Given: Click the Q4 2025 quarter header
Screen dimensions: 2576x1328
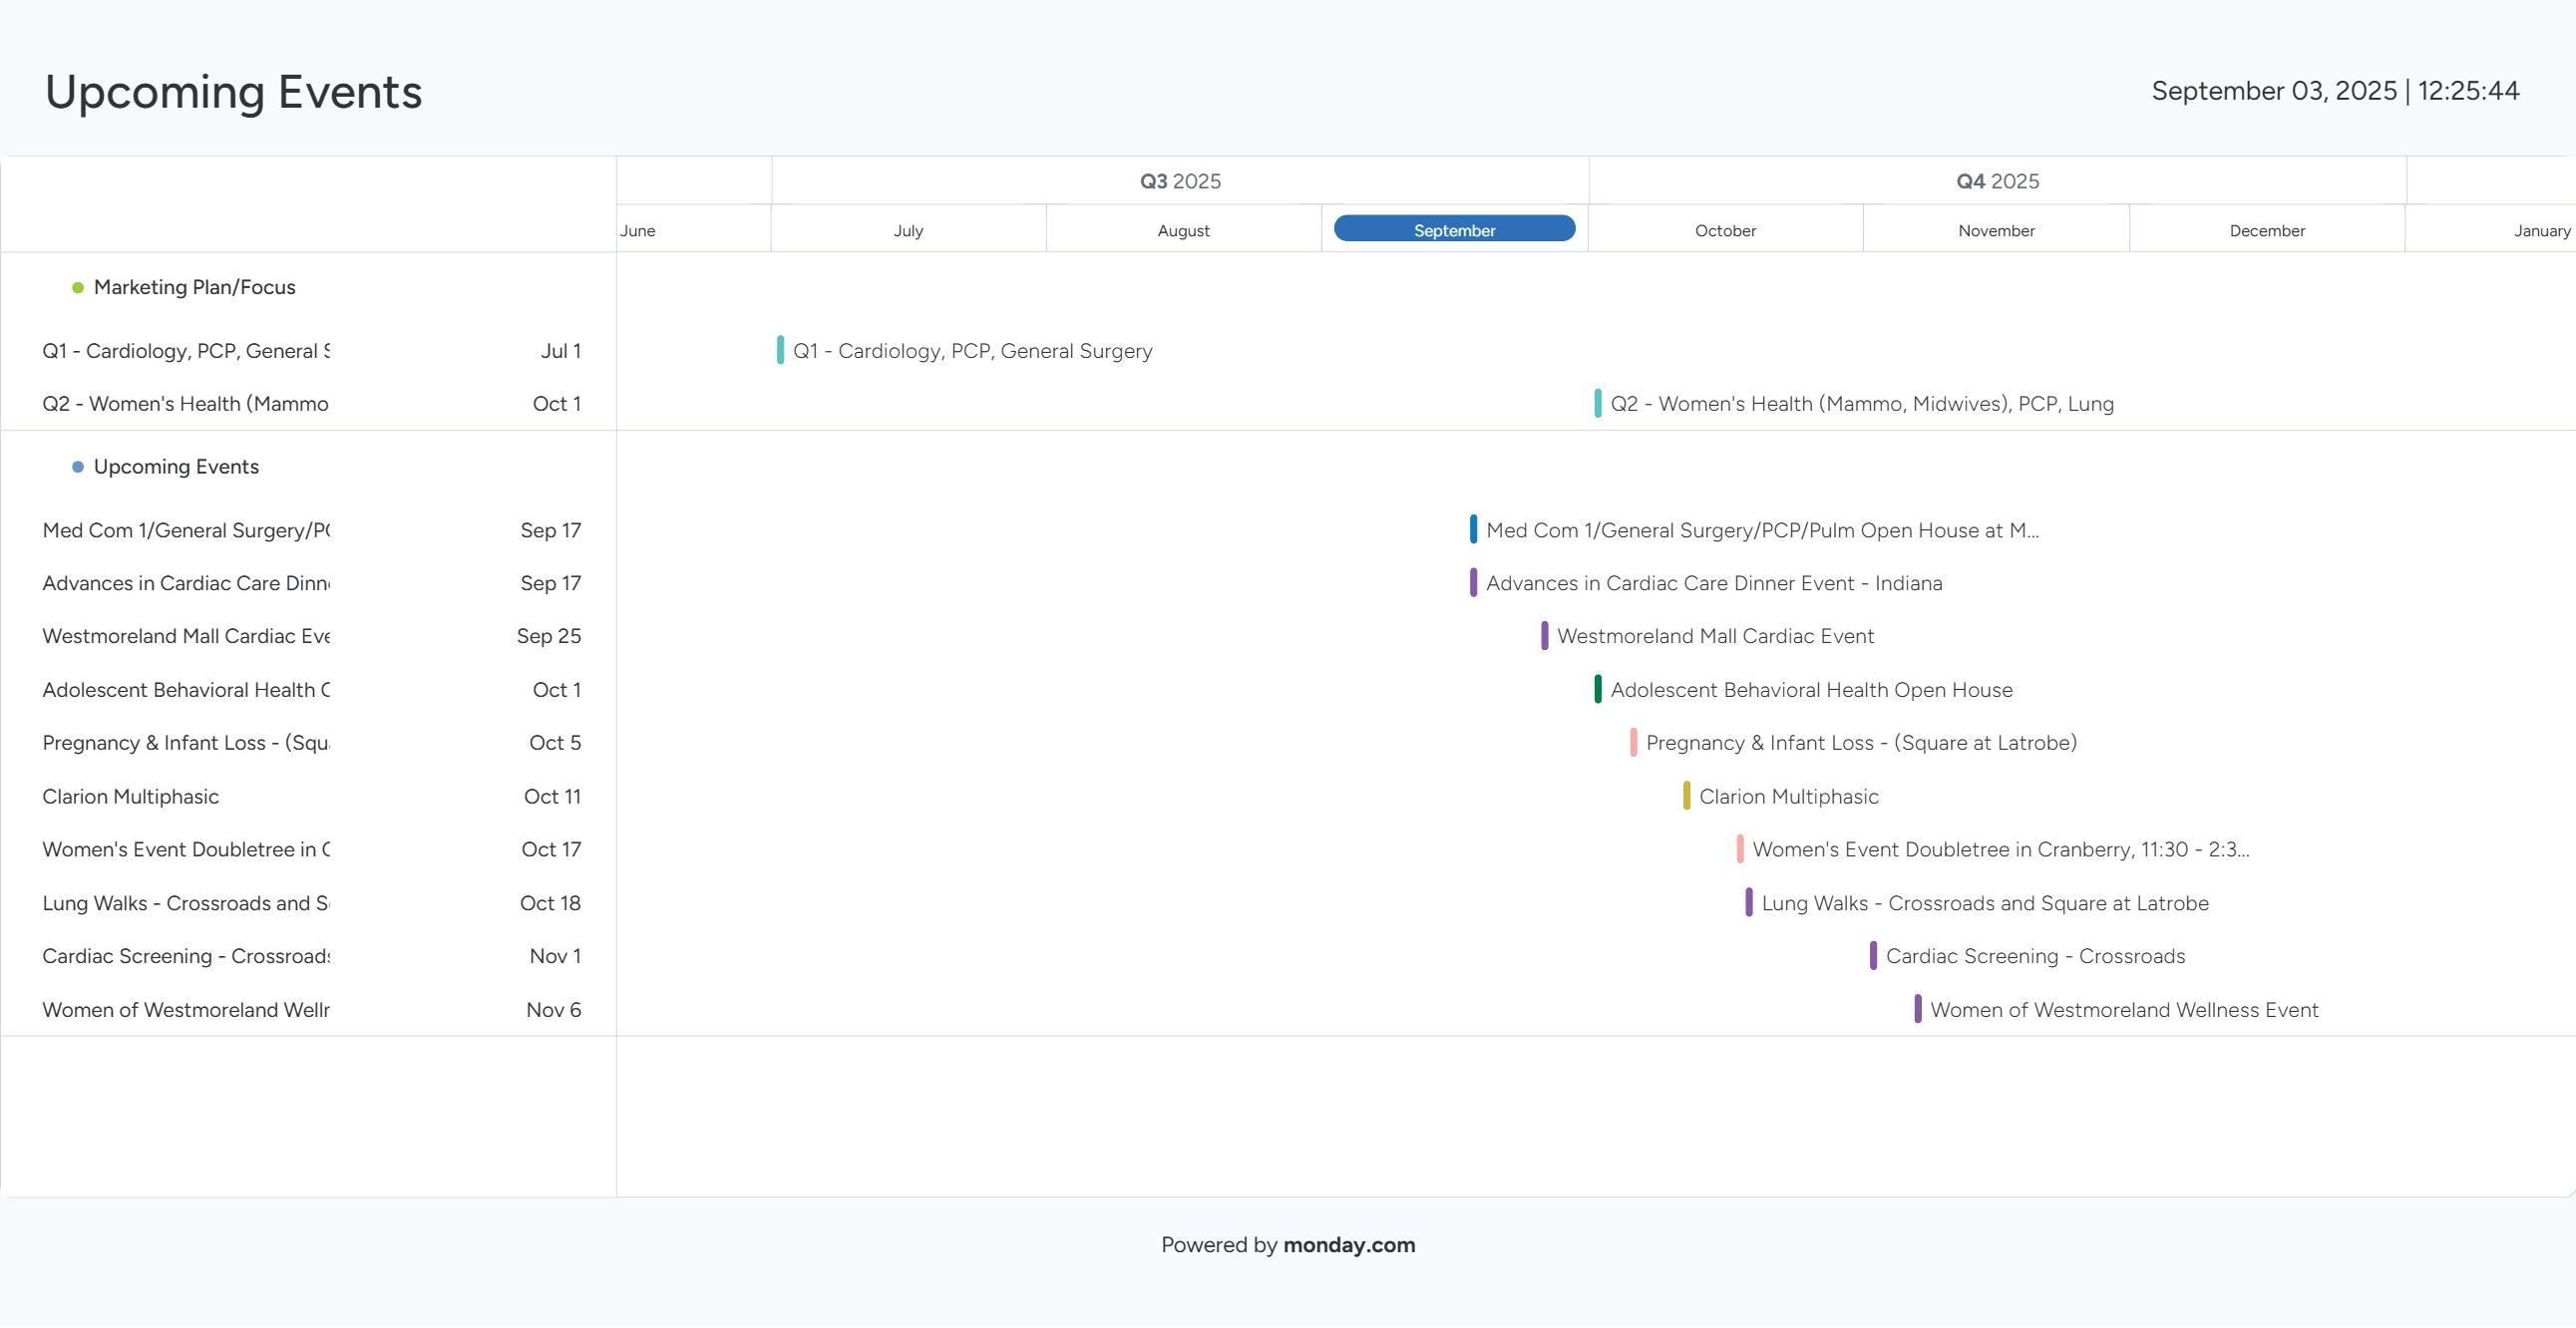Looking at the screenshot, I should 1997,181.
